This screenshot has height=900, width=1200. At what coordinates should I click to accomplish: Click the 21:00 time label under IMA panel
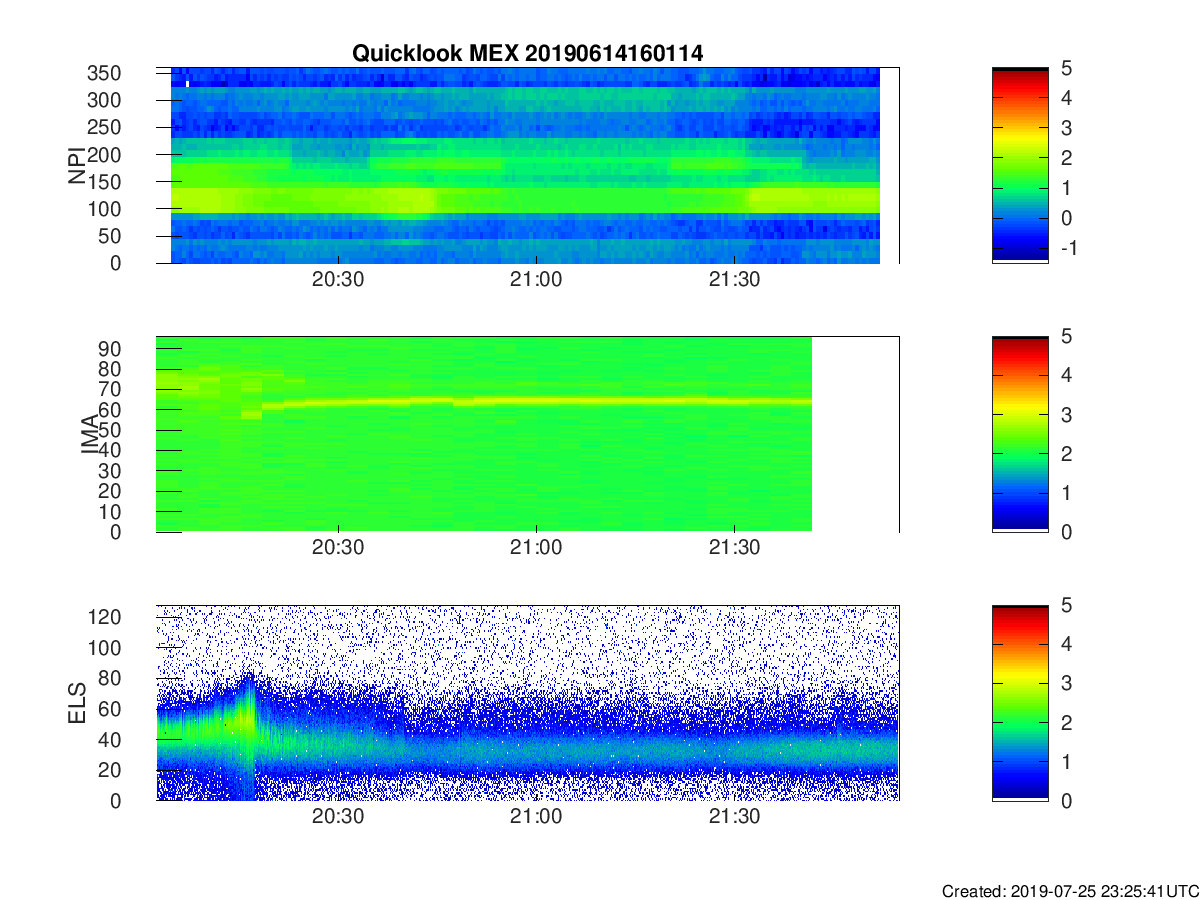[537, 549]
